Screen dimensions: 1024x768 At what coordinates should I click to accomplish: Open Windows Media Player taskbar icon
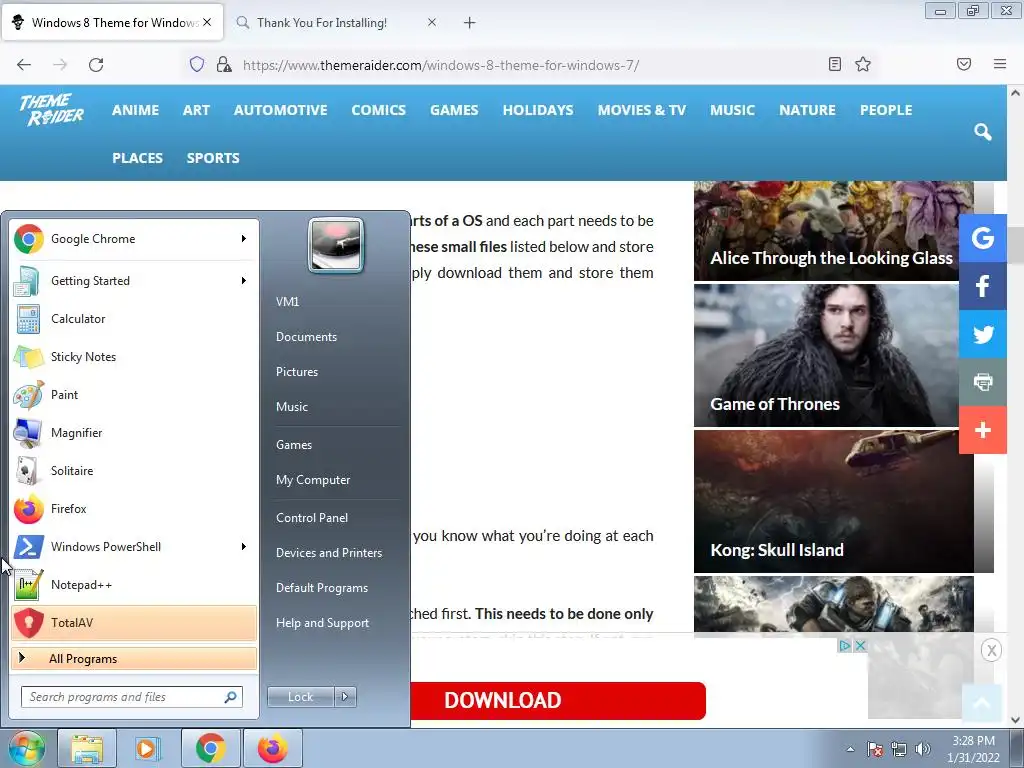pyautogui.click(x=146, y=748)
